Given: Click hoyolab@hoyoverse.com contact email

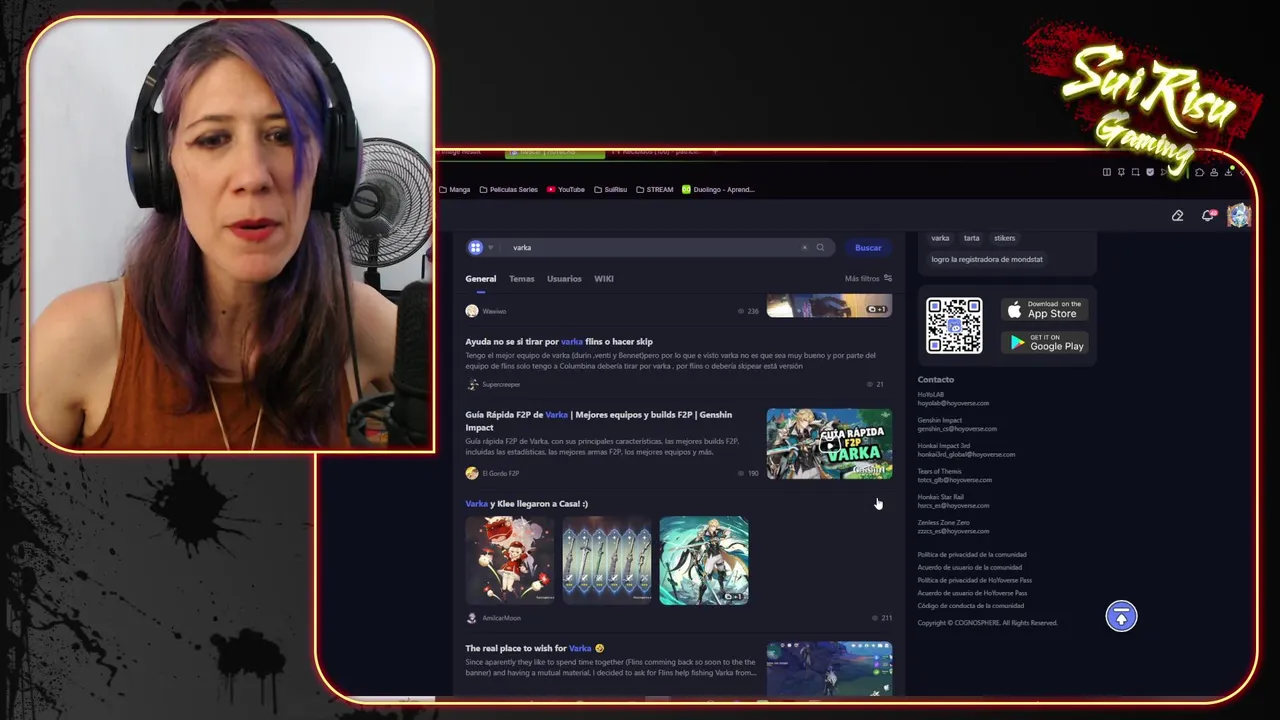Looking at the screenshot, I should point(953,403).
